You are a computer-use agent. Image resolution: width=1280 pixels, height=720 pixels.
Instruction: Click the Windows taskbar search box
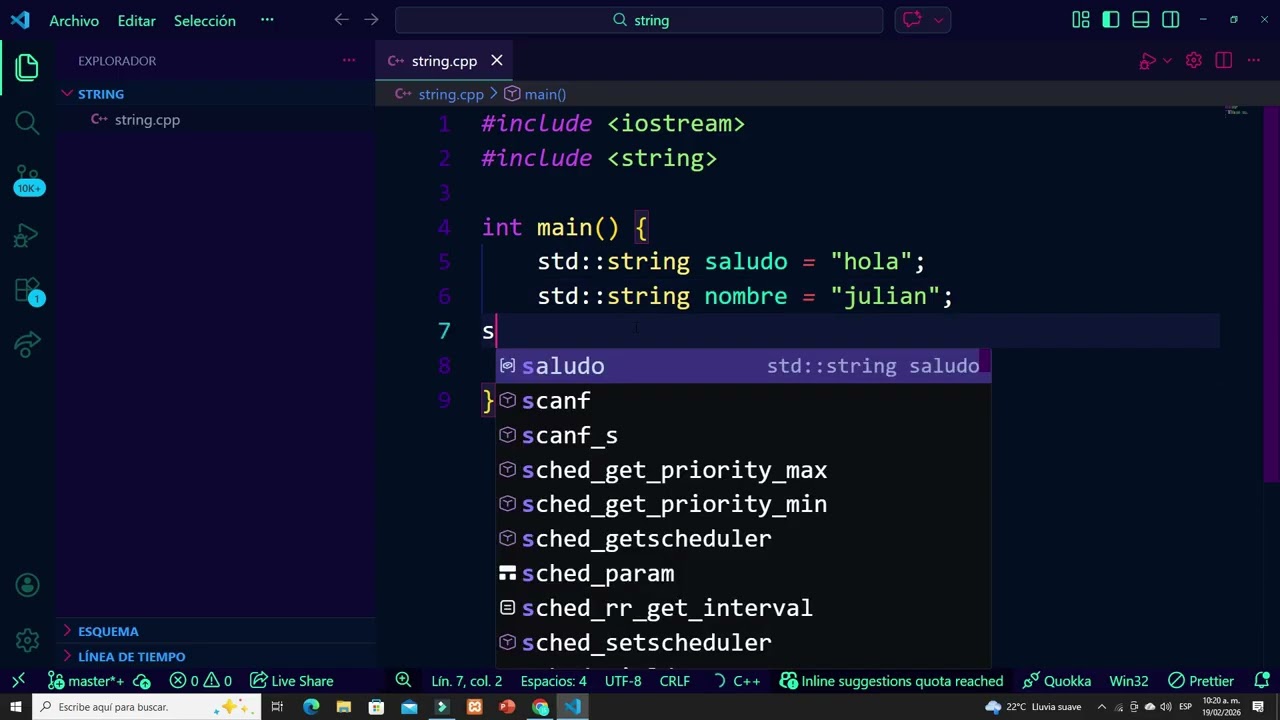pos(147,707)
